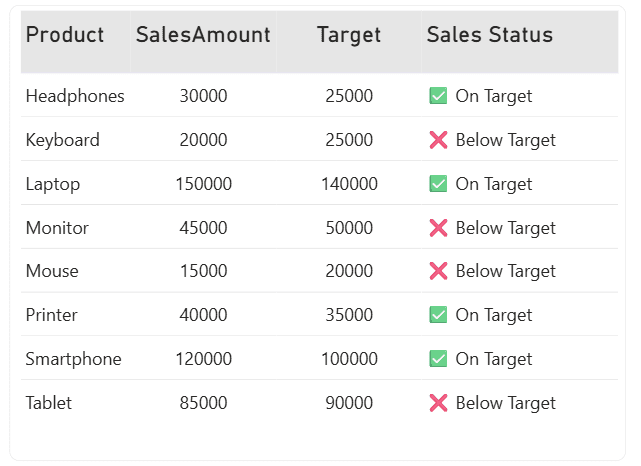The image size is (641, 466).
Task: Select the Headphones product cell
Action: pyautogui.click(x=75, y=96)
